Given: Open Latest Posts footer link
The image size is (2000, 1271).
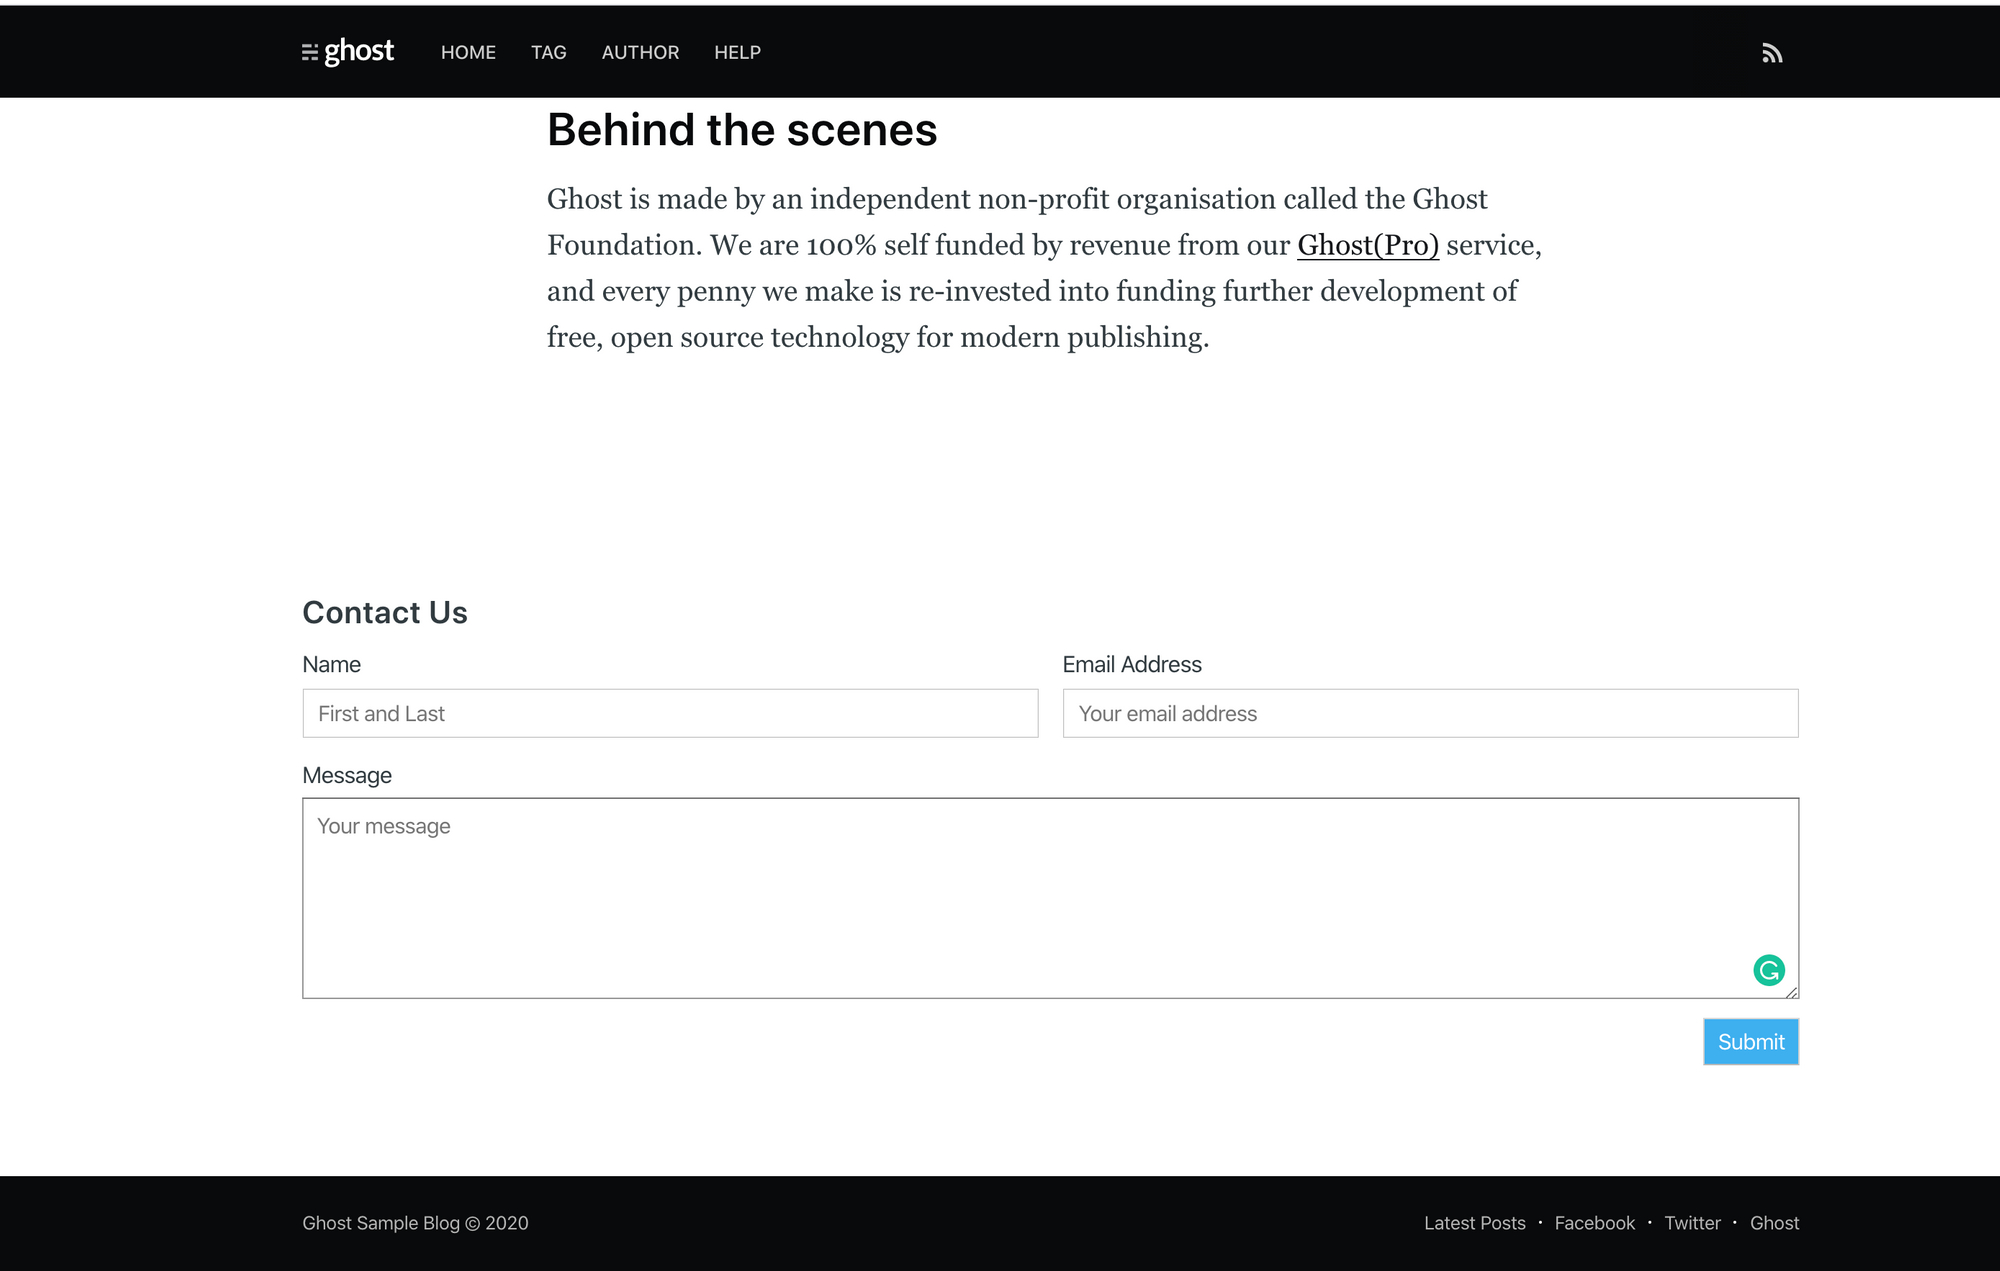Looking at the screenshot, I should coord(1474,1223).
